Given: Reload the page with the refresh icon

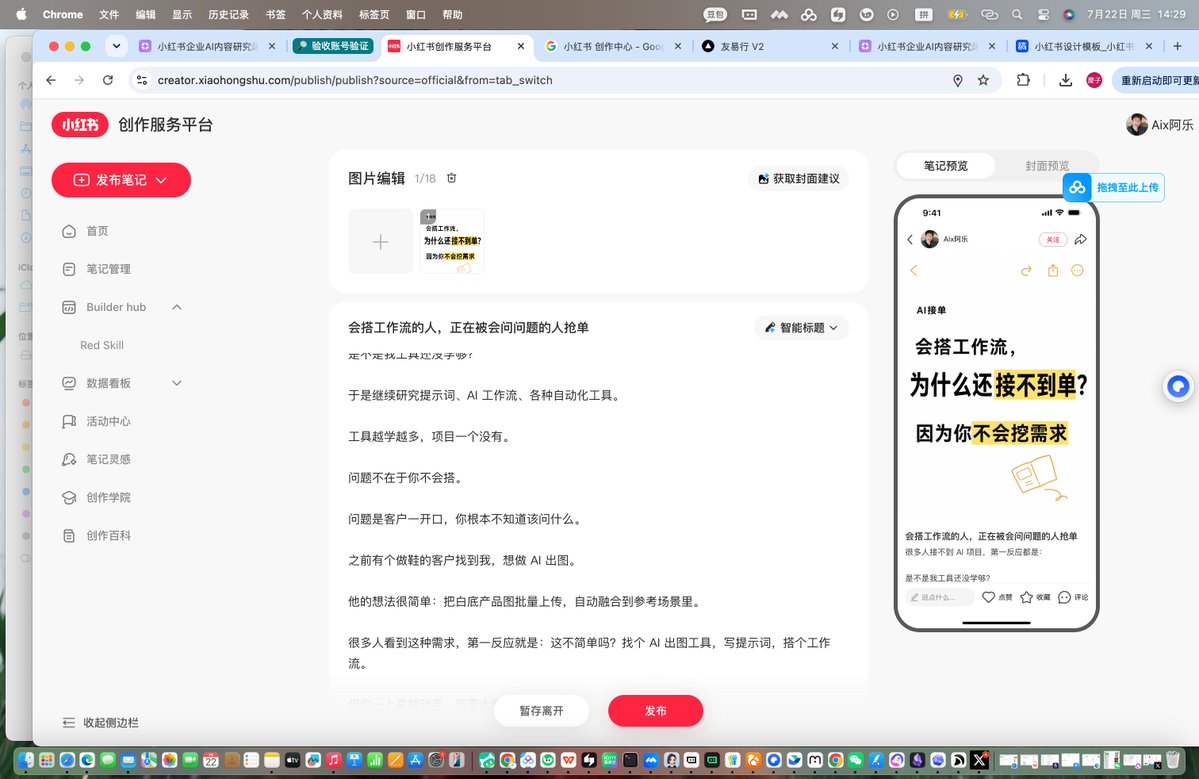Looking at the screenshot, I should [x=108, y=80].
